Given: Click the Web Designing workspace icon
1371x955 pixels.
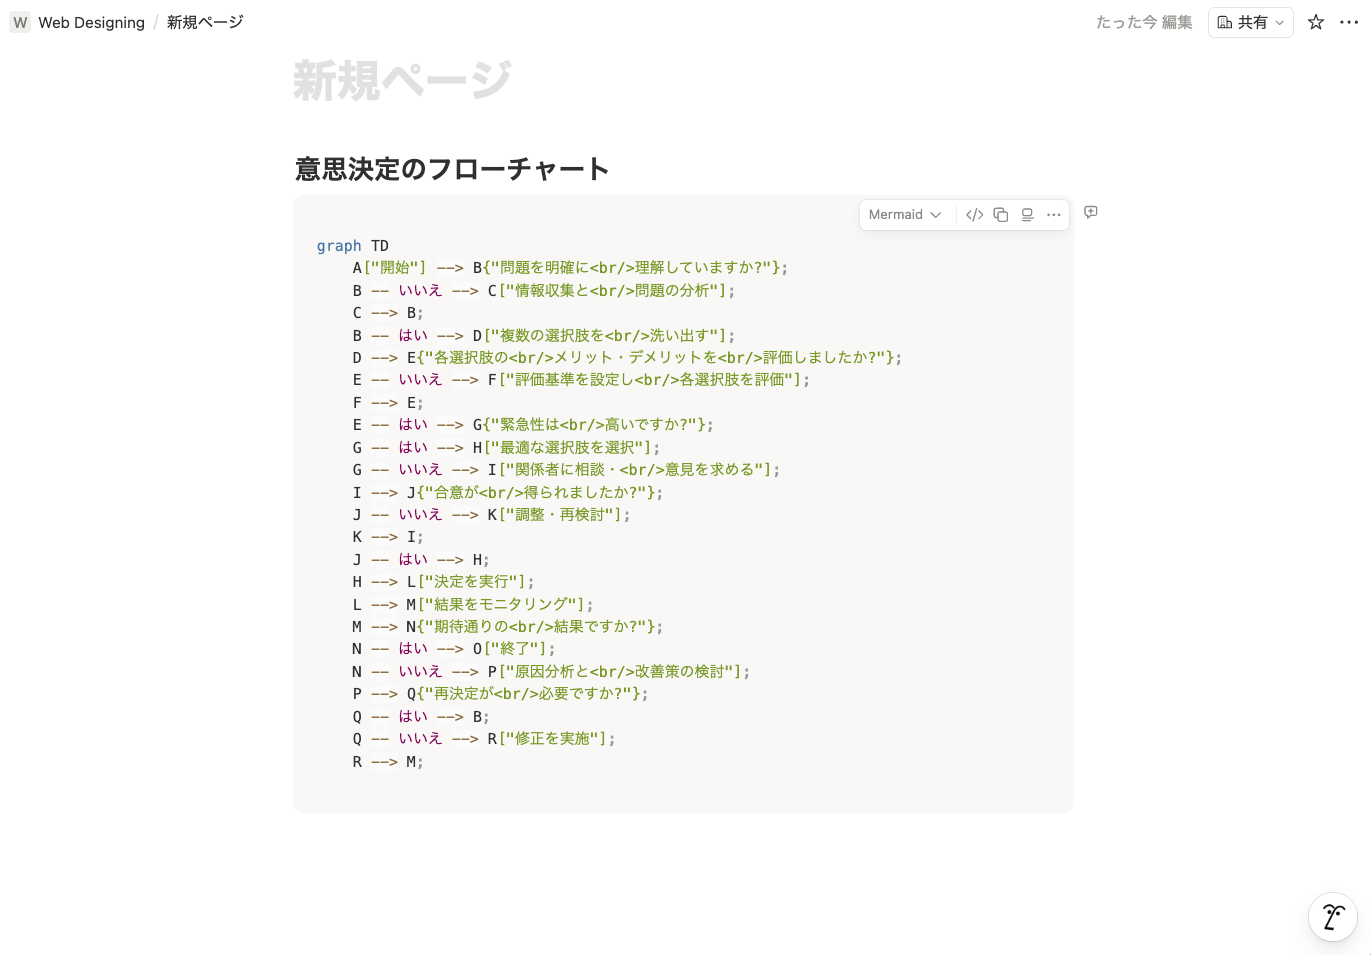Looking at the screenshot, I should pyautogui.click(x=20, y=22).
